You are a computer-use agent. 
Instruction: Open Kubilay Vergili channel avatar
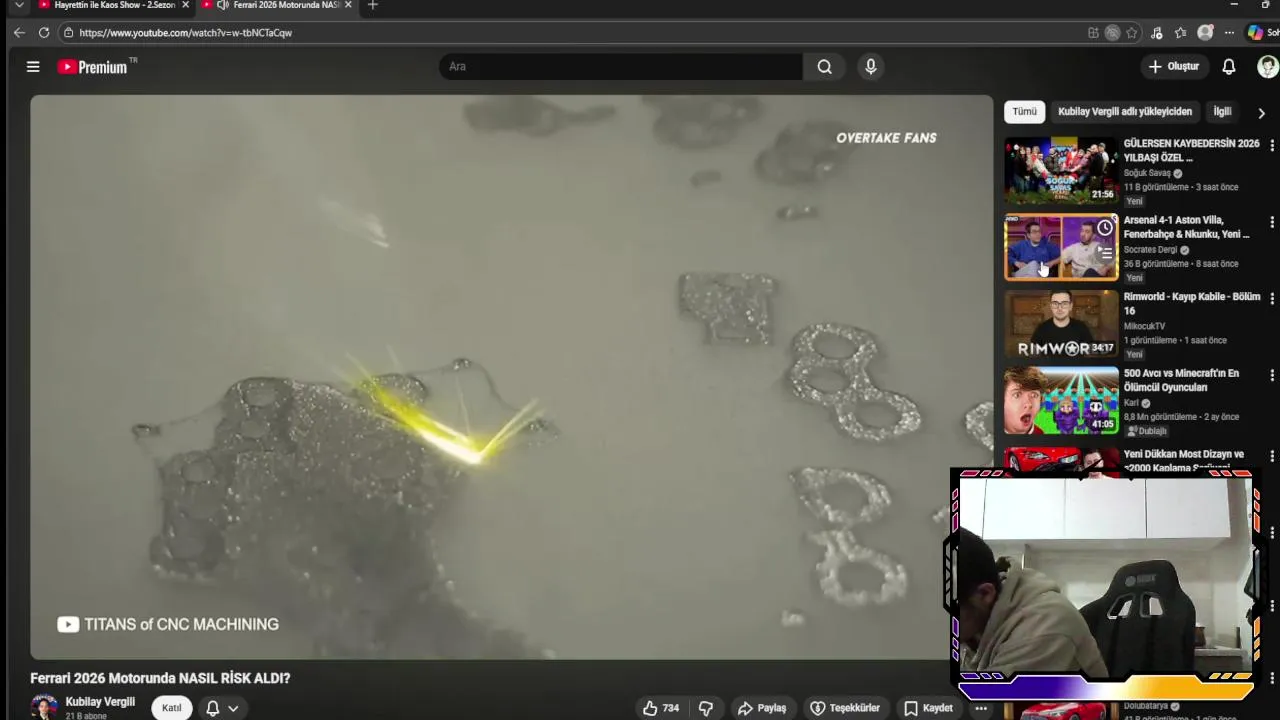coord(44,707)
